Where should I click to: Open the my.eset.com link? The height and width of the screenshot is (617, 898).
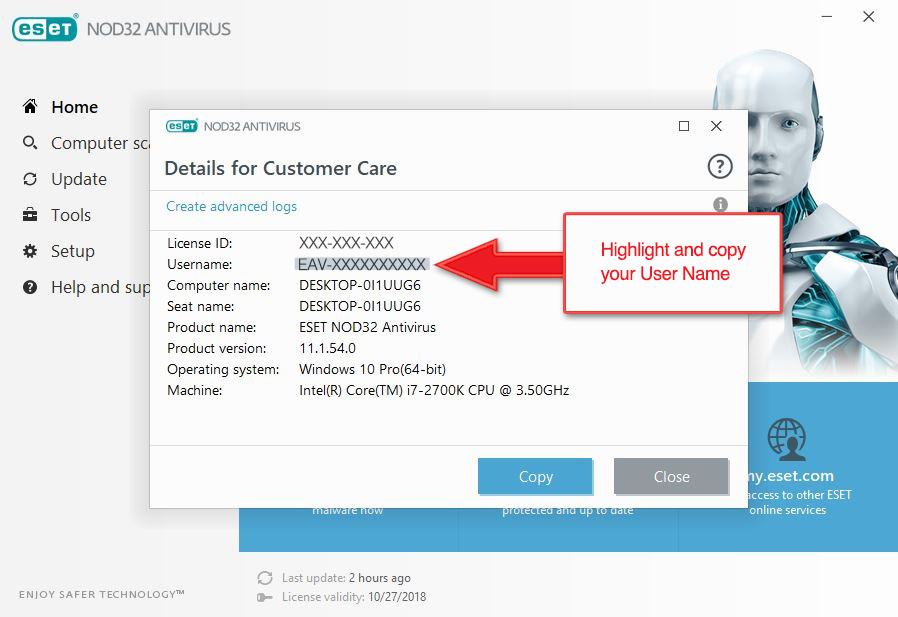tap(791, 475)
